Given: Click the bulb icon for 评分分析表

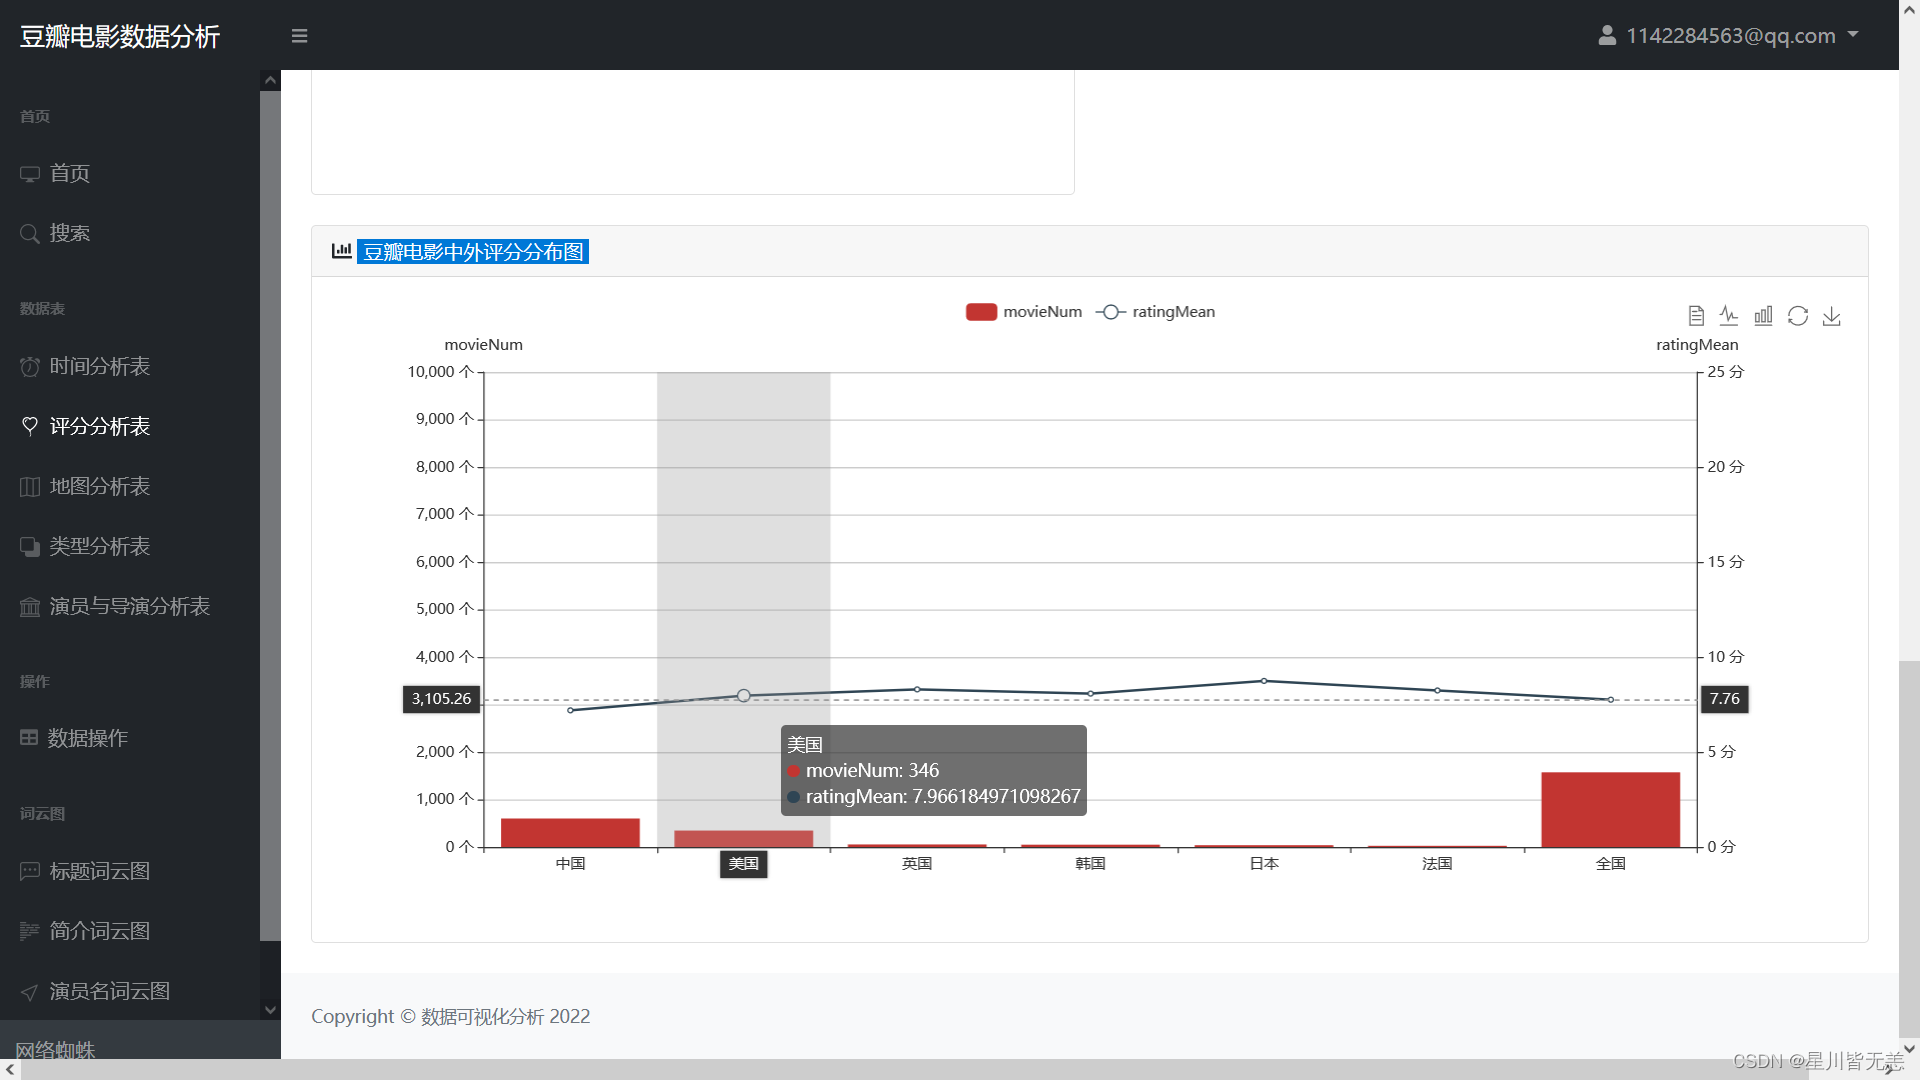Looking at the screenshot, I should (30, 427).
